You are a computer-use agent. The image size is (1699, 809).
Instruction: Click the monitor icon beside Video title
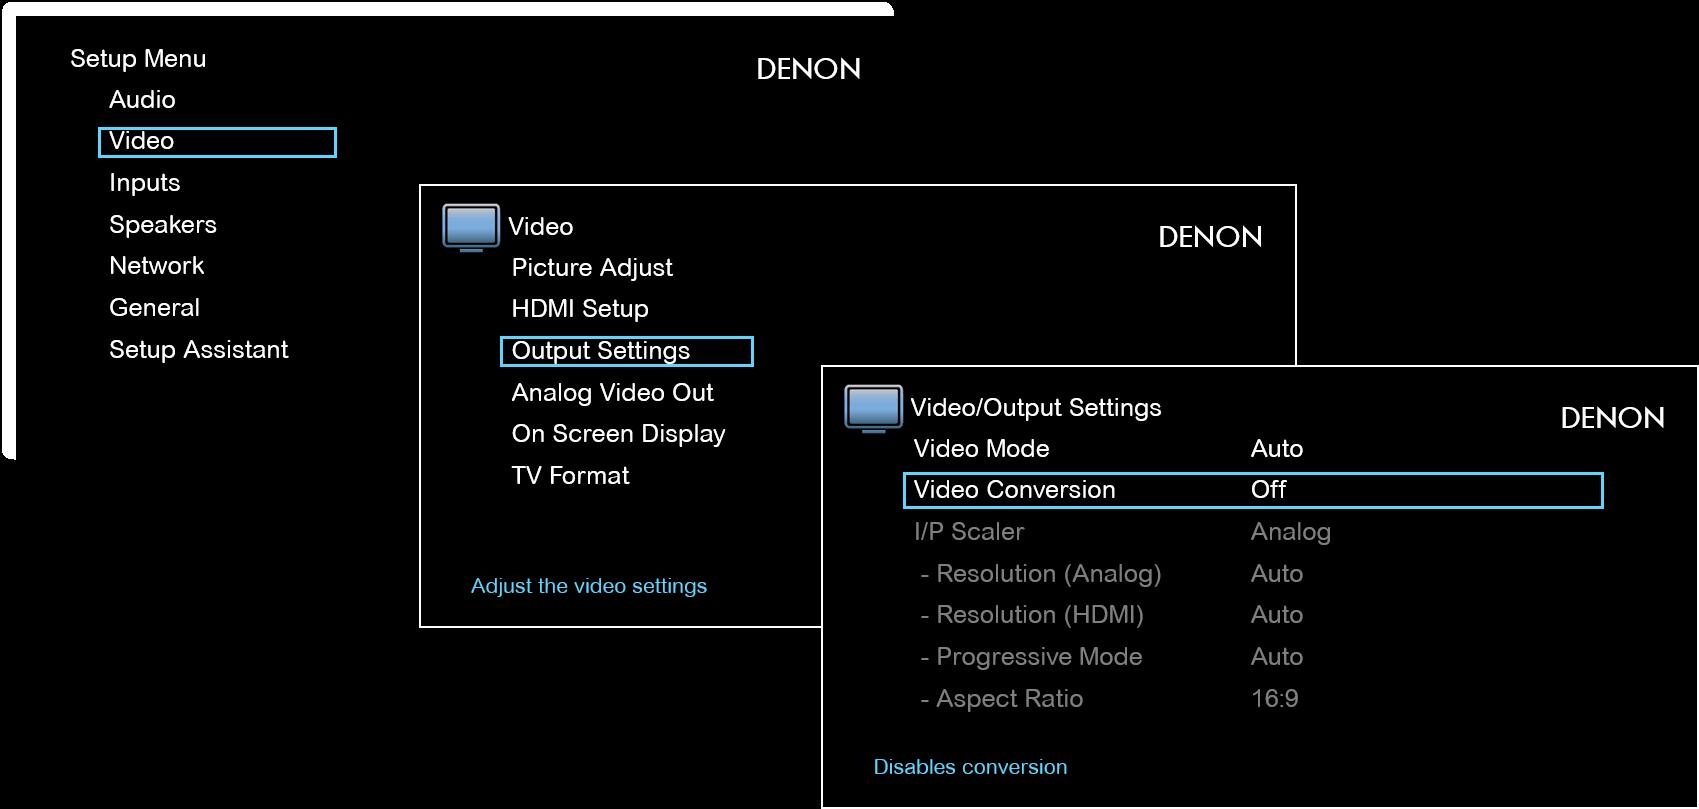(470, 228)
